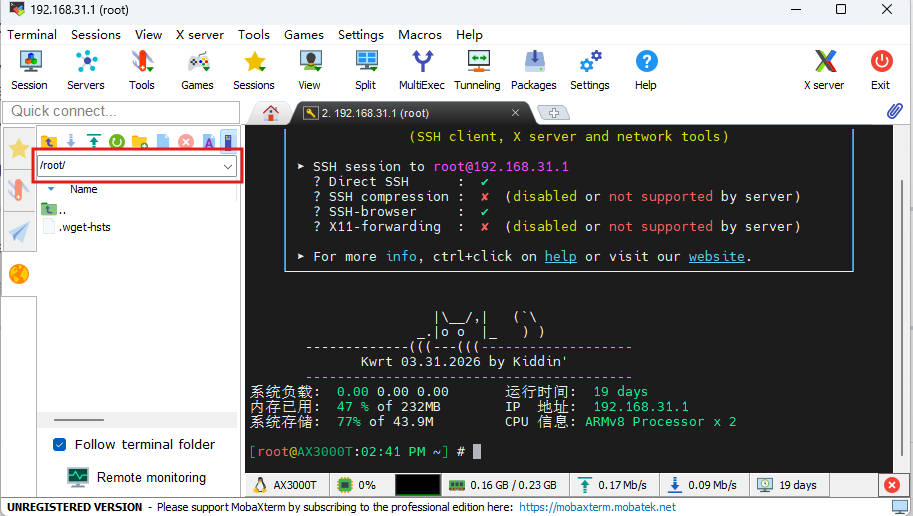Screen dimensions: 913x516
Task: Create a new file using the blank page icon
Action: pyautogui.click(x=163, y=141)
